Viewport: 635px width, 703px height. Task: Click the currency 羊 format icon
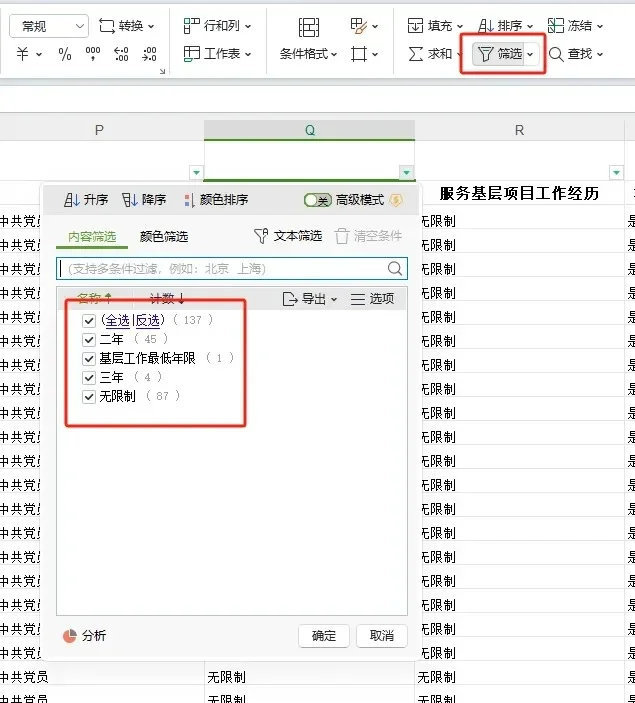point(22,54)
